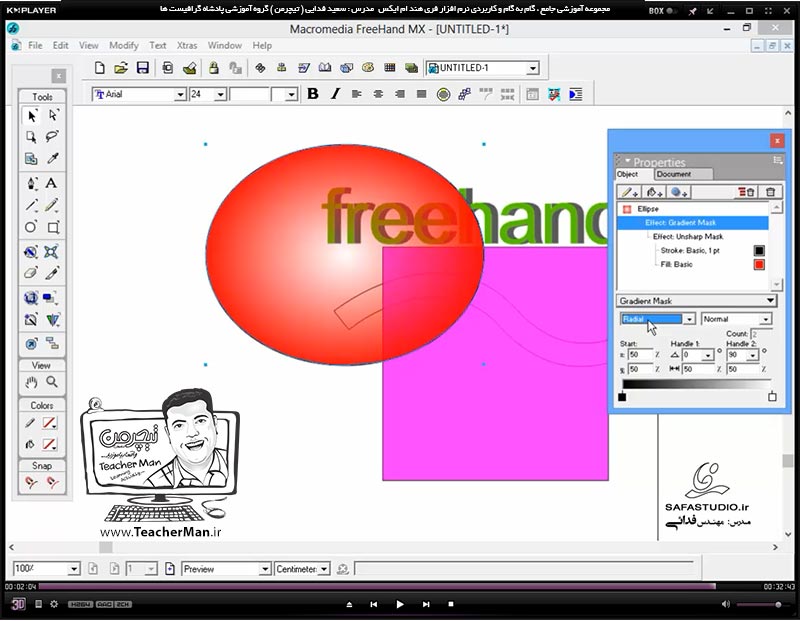Activate the Text tool
Viewport: 800px width, 621px height.
click(x=51, y=183)
